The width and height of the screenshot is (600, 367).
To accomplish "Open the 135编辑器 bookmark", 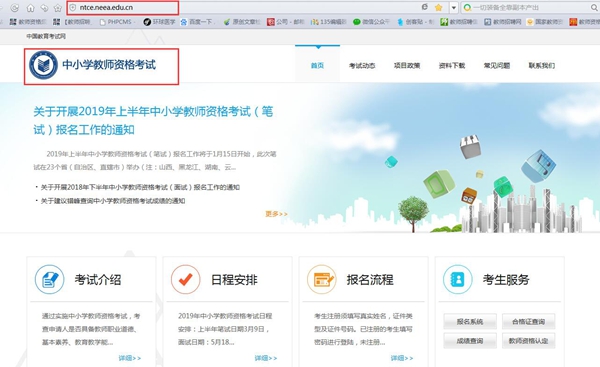I will pyautogui.click(x=328, y=22).
